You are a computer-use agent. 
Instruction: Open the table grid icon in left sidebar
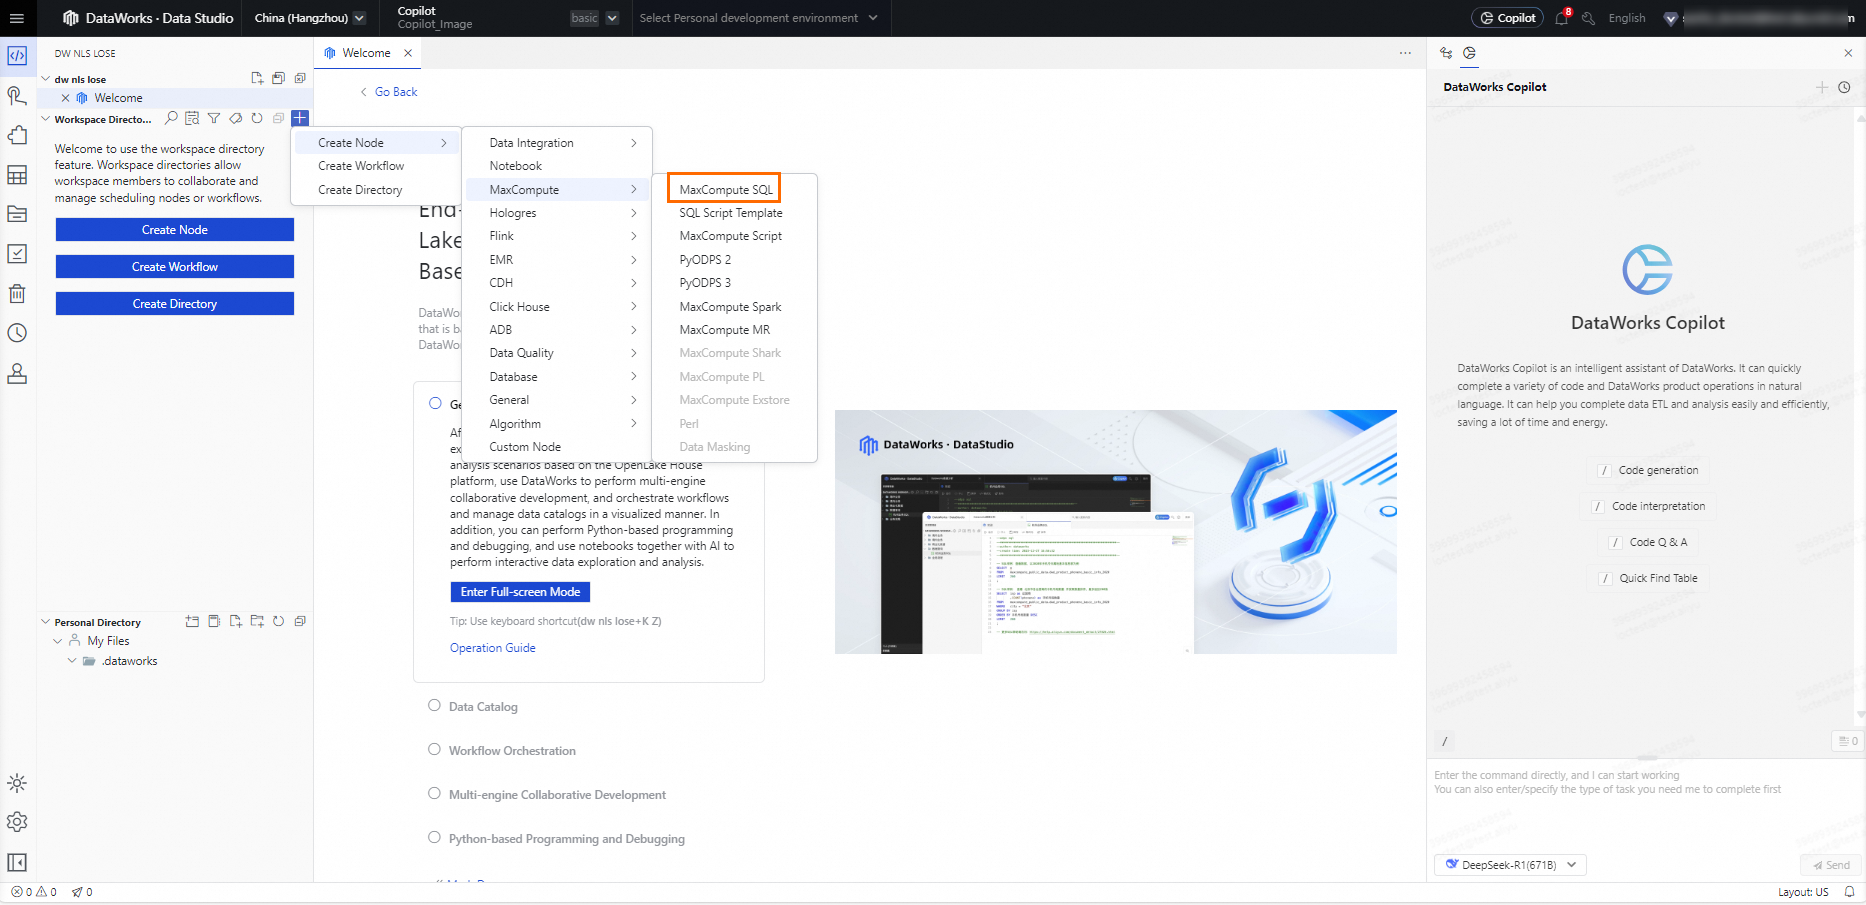pyautogui.click(x=17, y=175)
